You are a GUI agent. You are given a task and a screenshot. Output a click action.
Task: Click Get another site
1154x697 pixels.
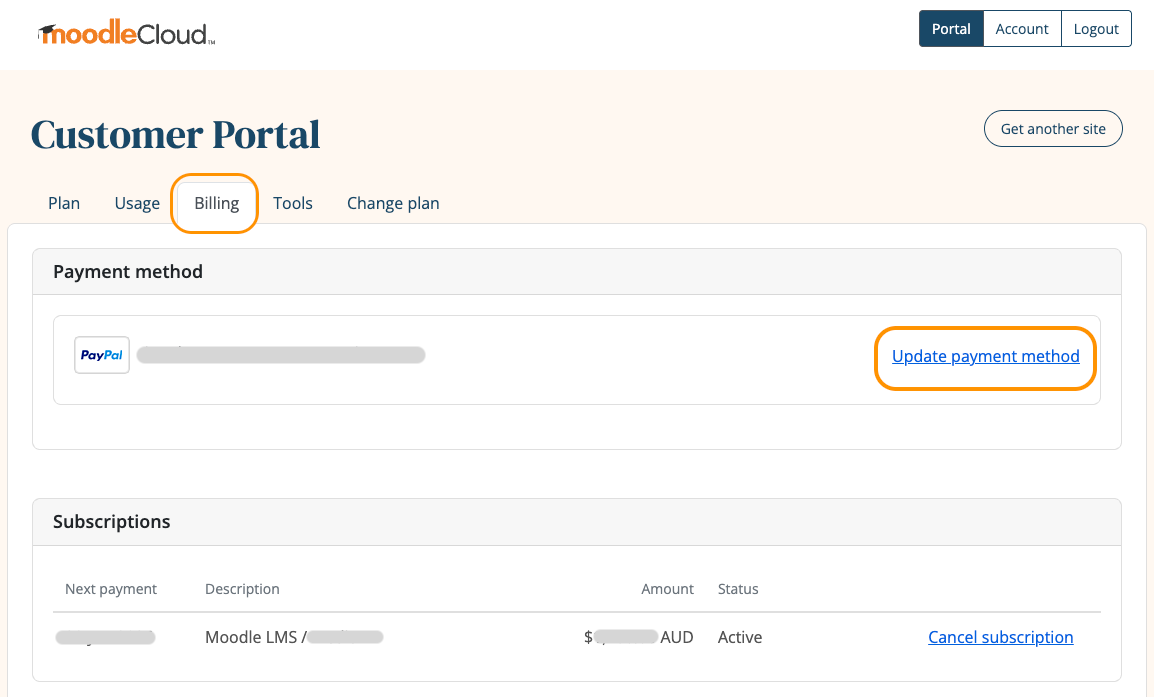[x=1053, y=128]
